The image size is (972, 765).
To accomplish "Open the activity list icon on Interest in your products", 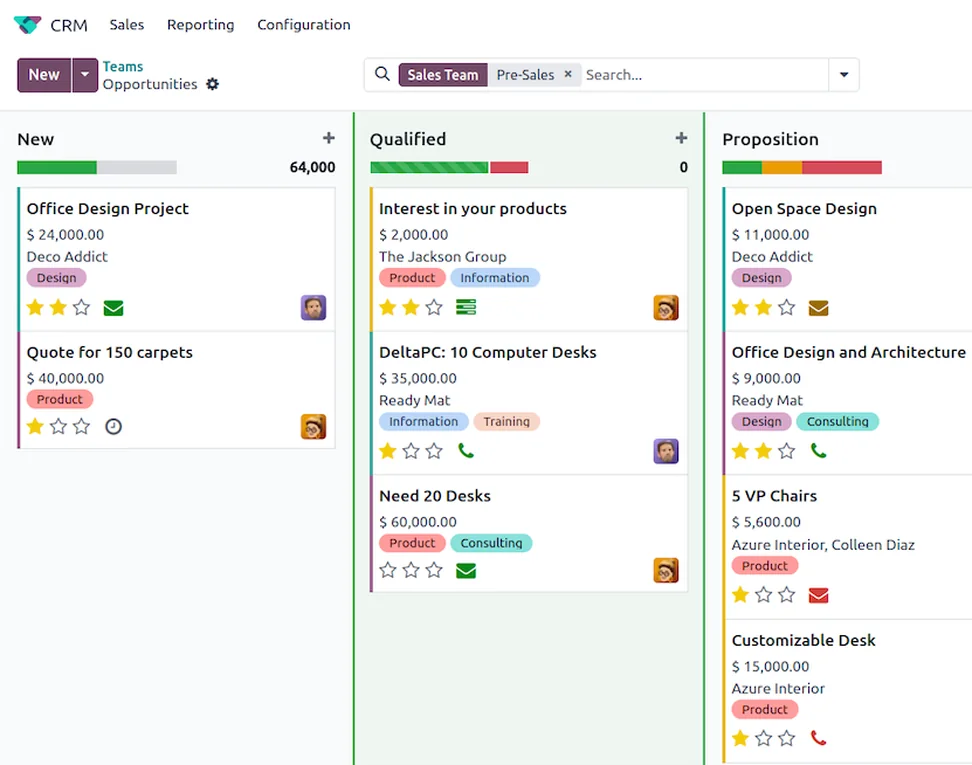I will (466, 307).
